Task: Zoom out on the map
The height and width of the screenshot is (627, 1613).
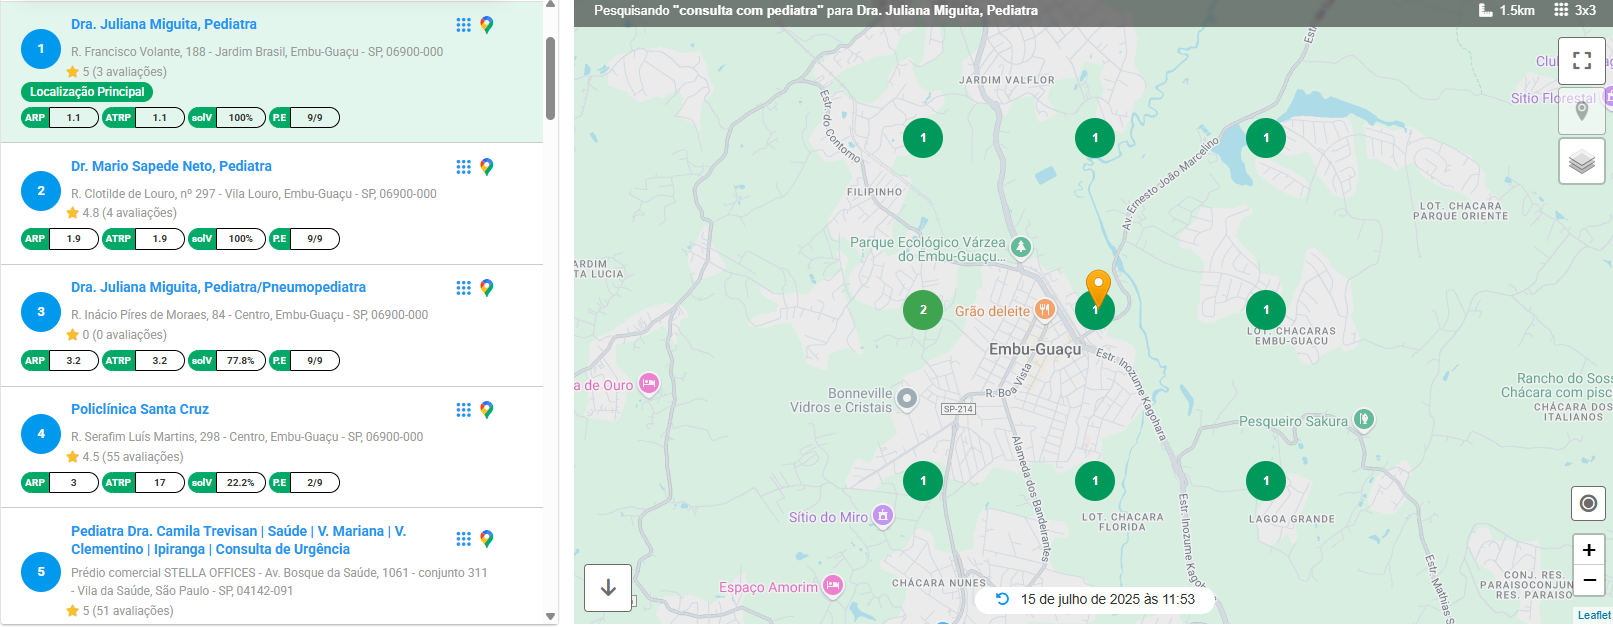Action: [x=1588, y=580]
